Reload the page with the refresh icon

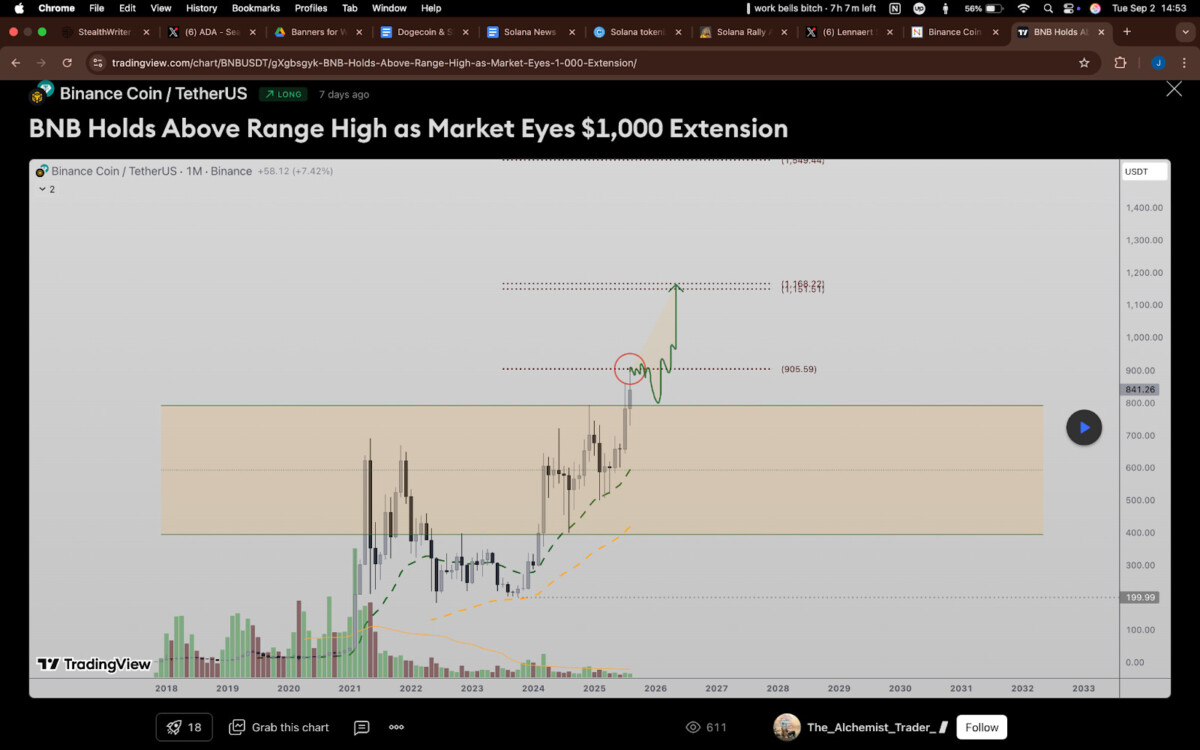coord(67,63)
